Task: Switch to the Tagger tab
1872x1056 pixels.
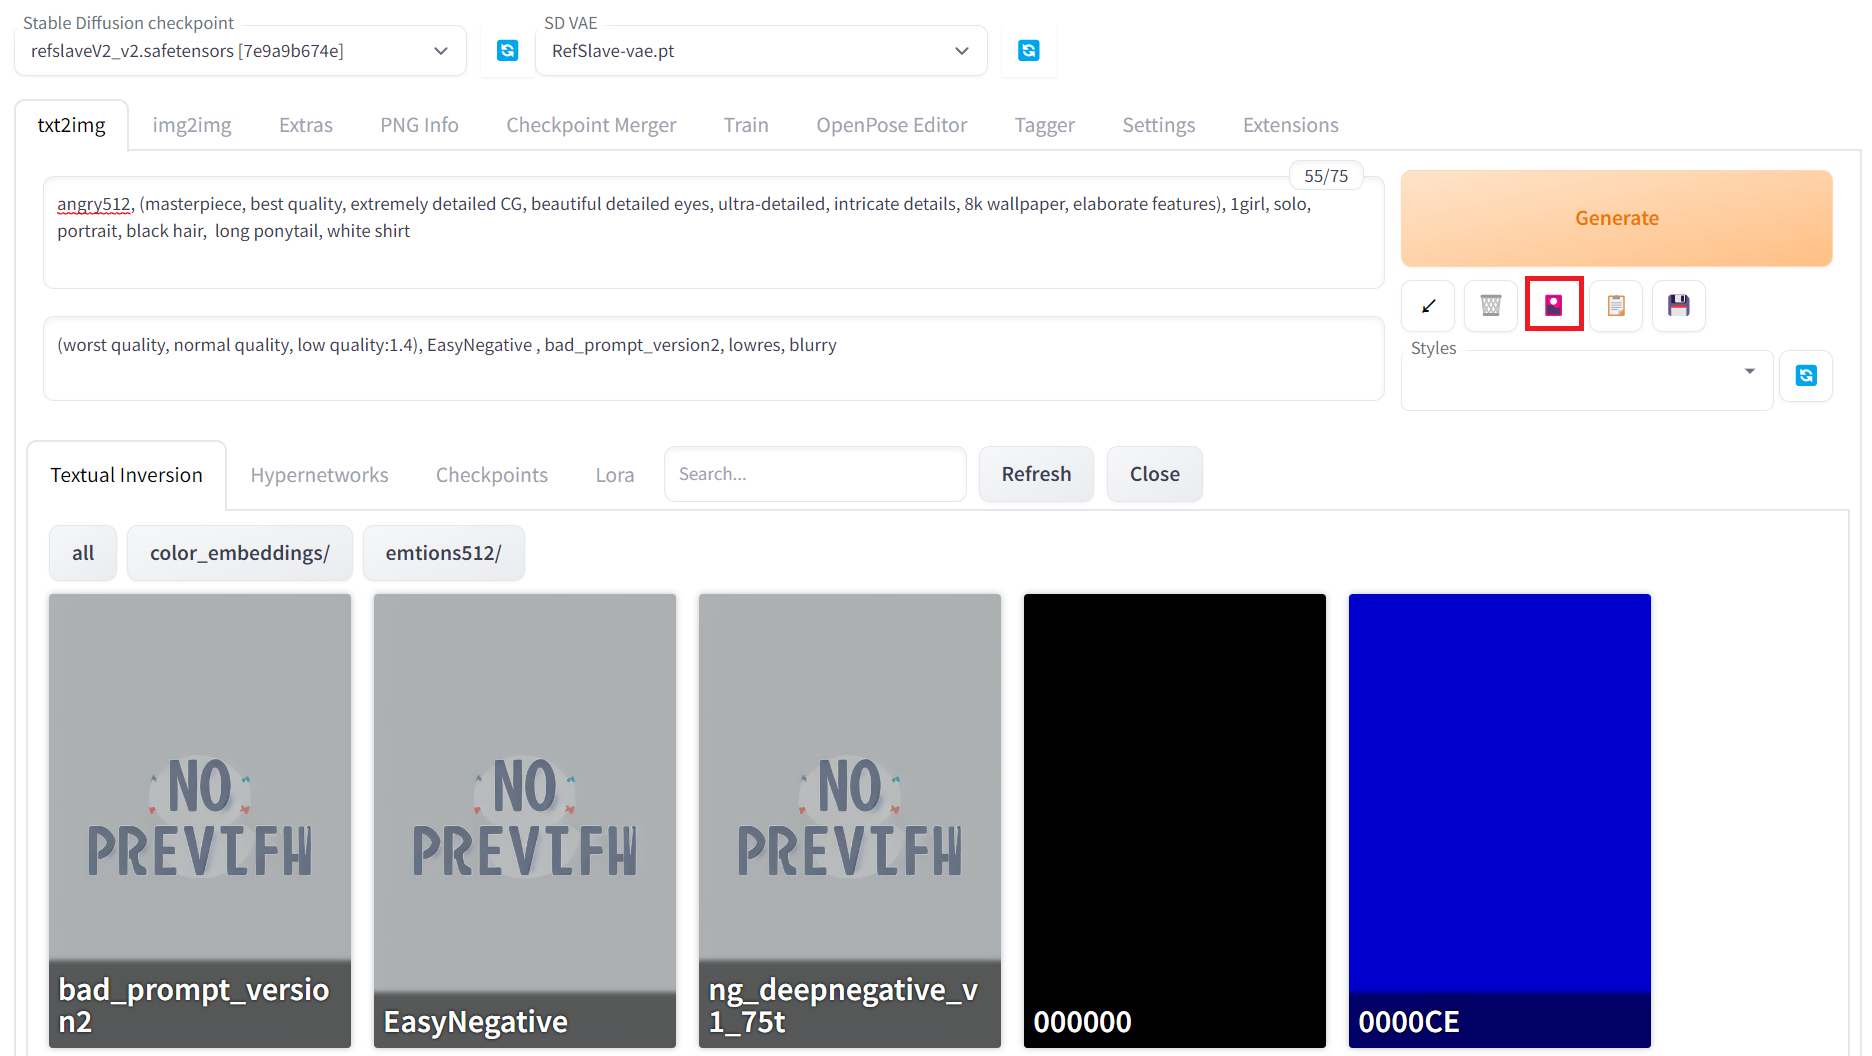Action: [x=1045, y=125]
